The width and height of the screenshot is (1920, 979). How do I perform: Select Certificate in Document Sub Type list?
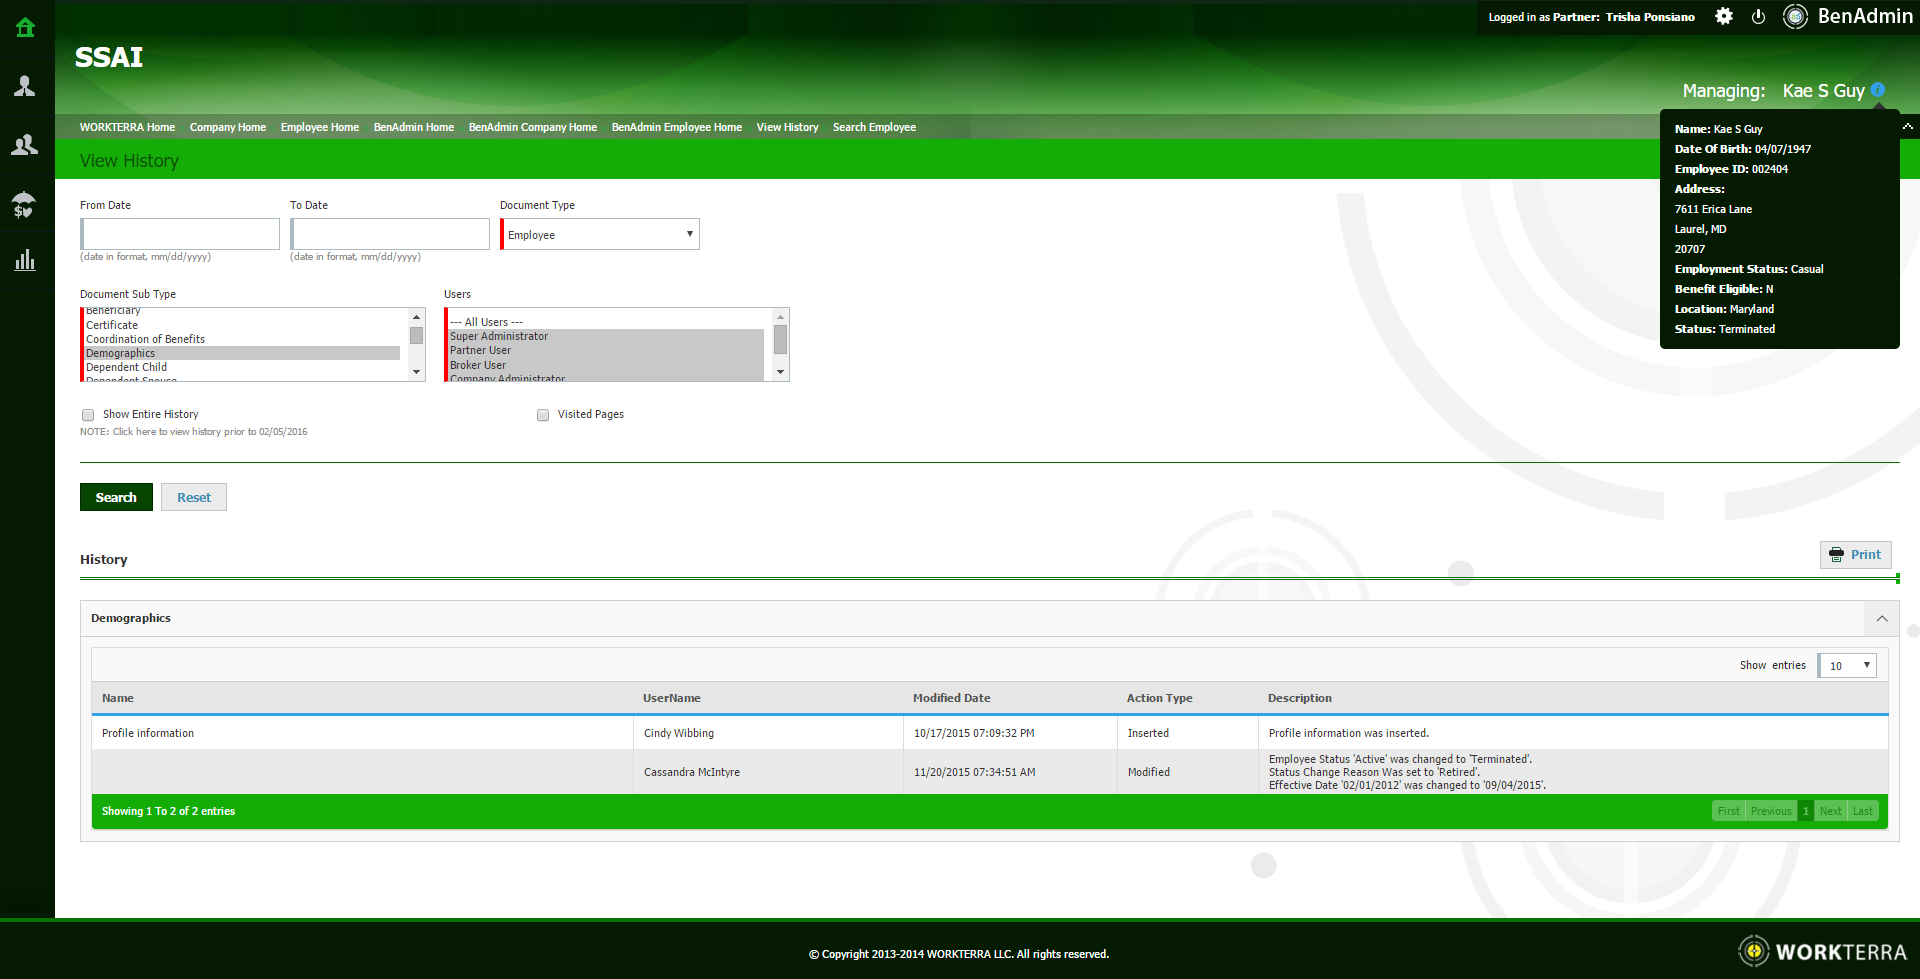(x=112, y=326)
